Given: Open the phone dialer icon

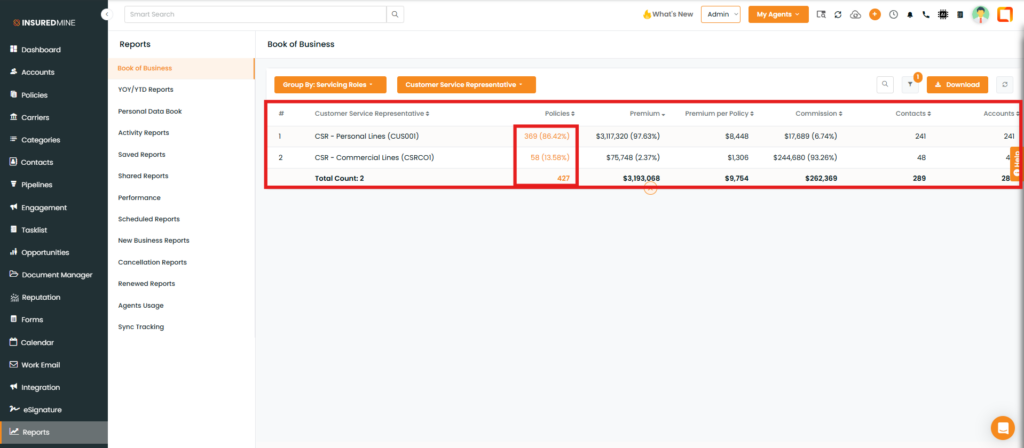Looking at the screenshot, I should click(x=926, y=15).
